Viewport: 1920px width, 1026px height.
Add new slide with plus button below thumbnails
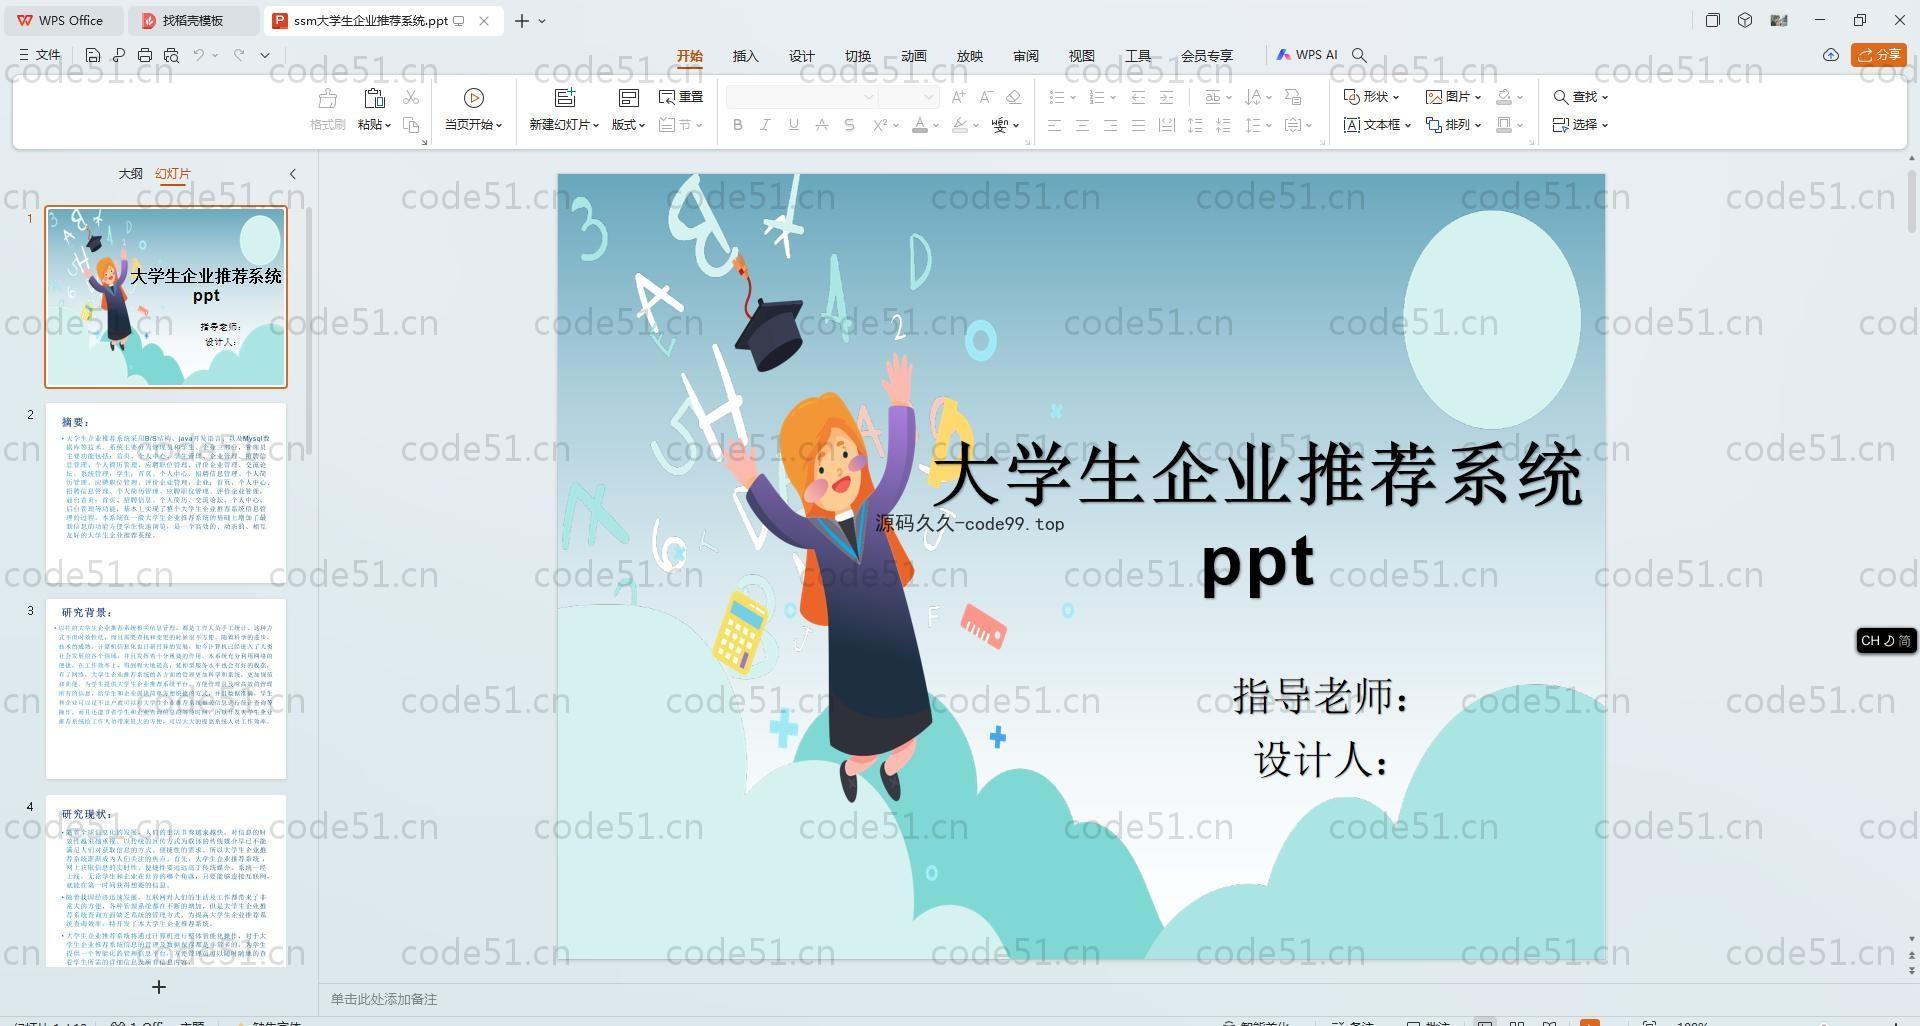pyautogui.click(x=158, y=987)
